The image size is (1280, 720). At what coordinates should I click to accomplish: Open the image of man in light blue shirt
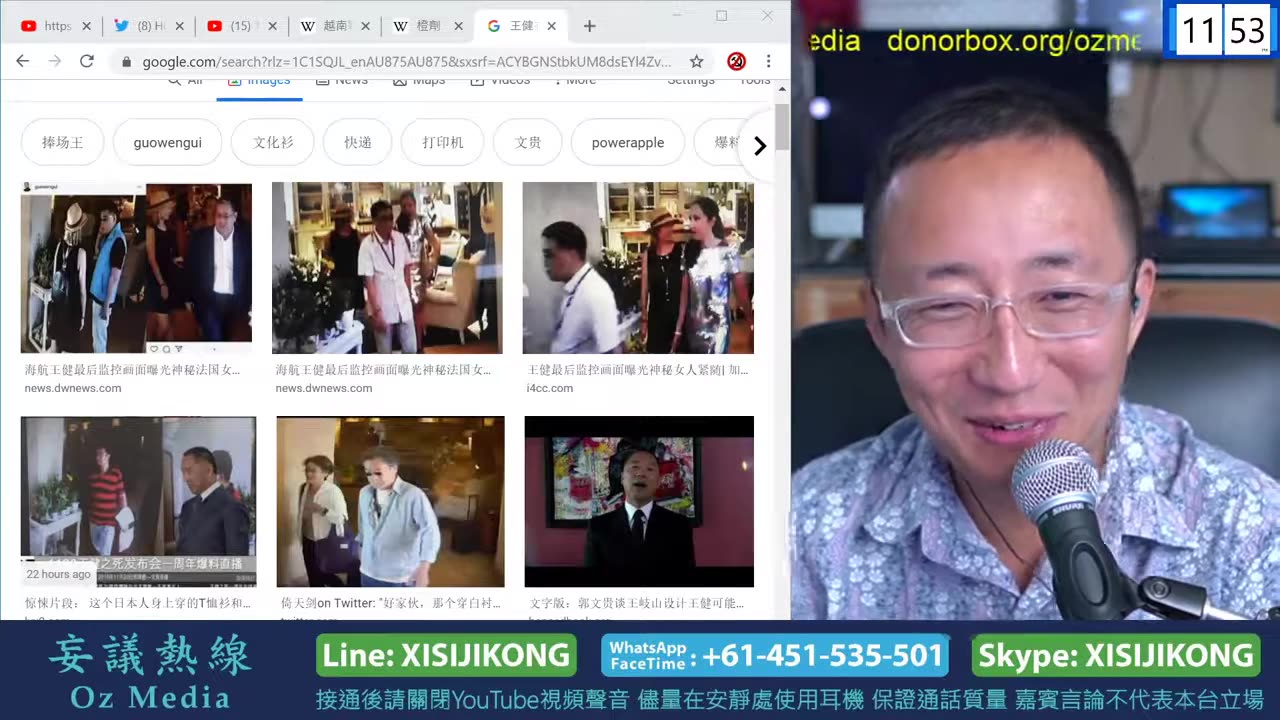(391, 502)
